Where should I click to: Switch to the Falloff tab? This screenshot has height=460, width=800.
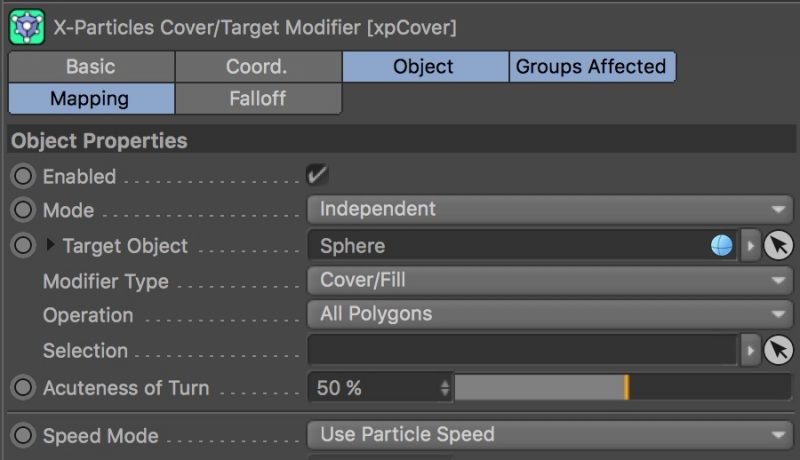258,98
